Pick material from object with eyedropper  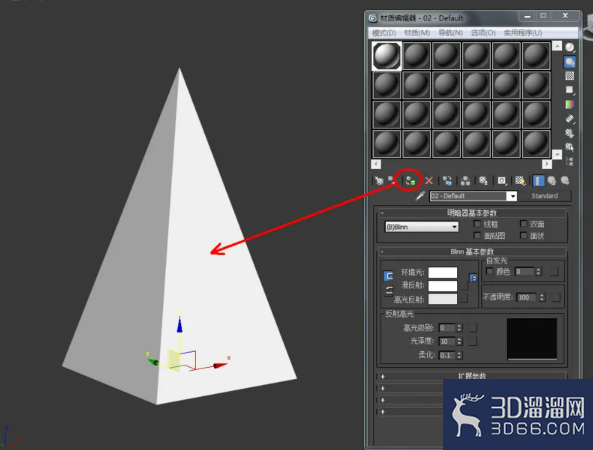pyautogui.click(x=420, y=196)
